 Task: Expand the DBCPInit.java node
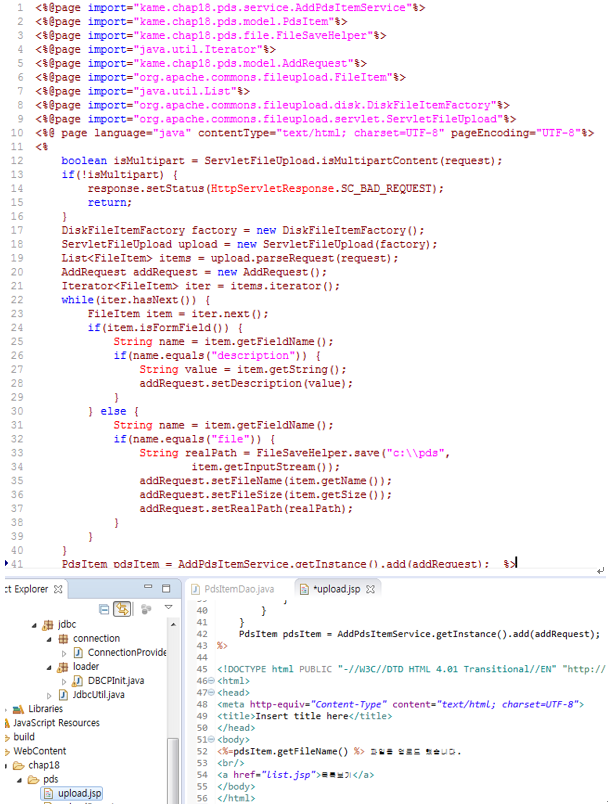click(64, 681)
